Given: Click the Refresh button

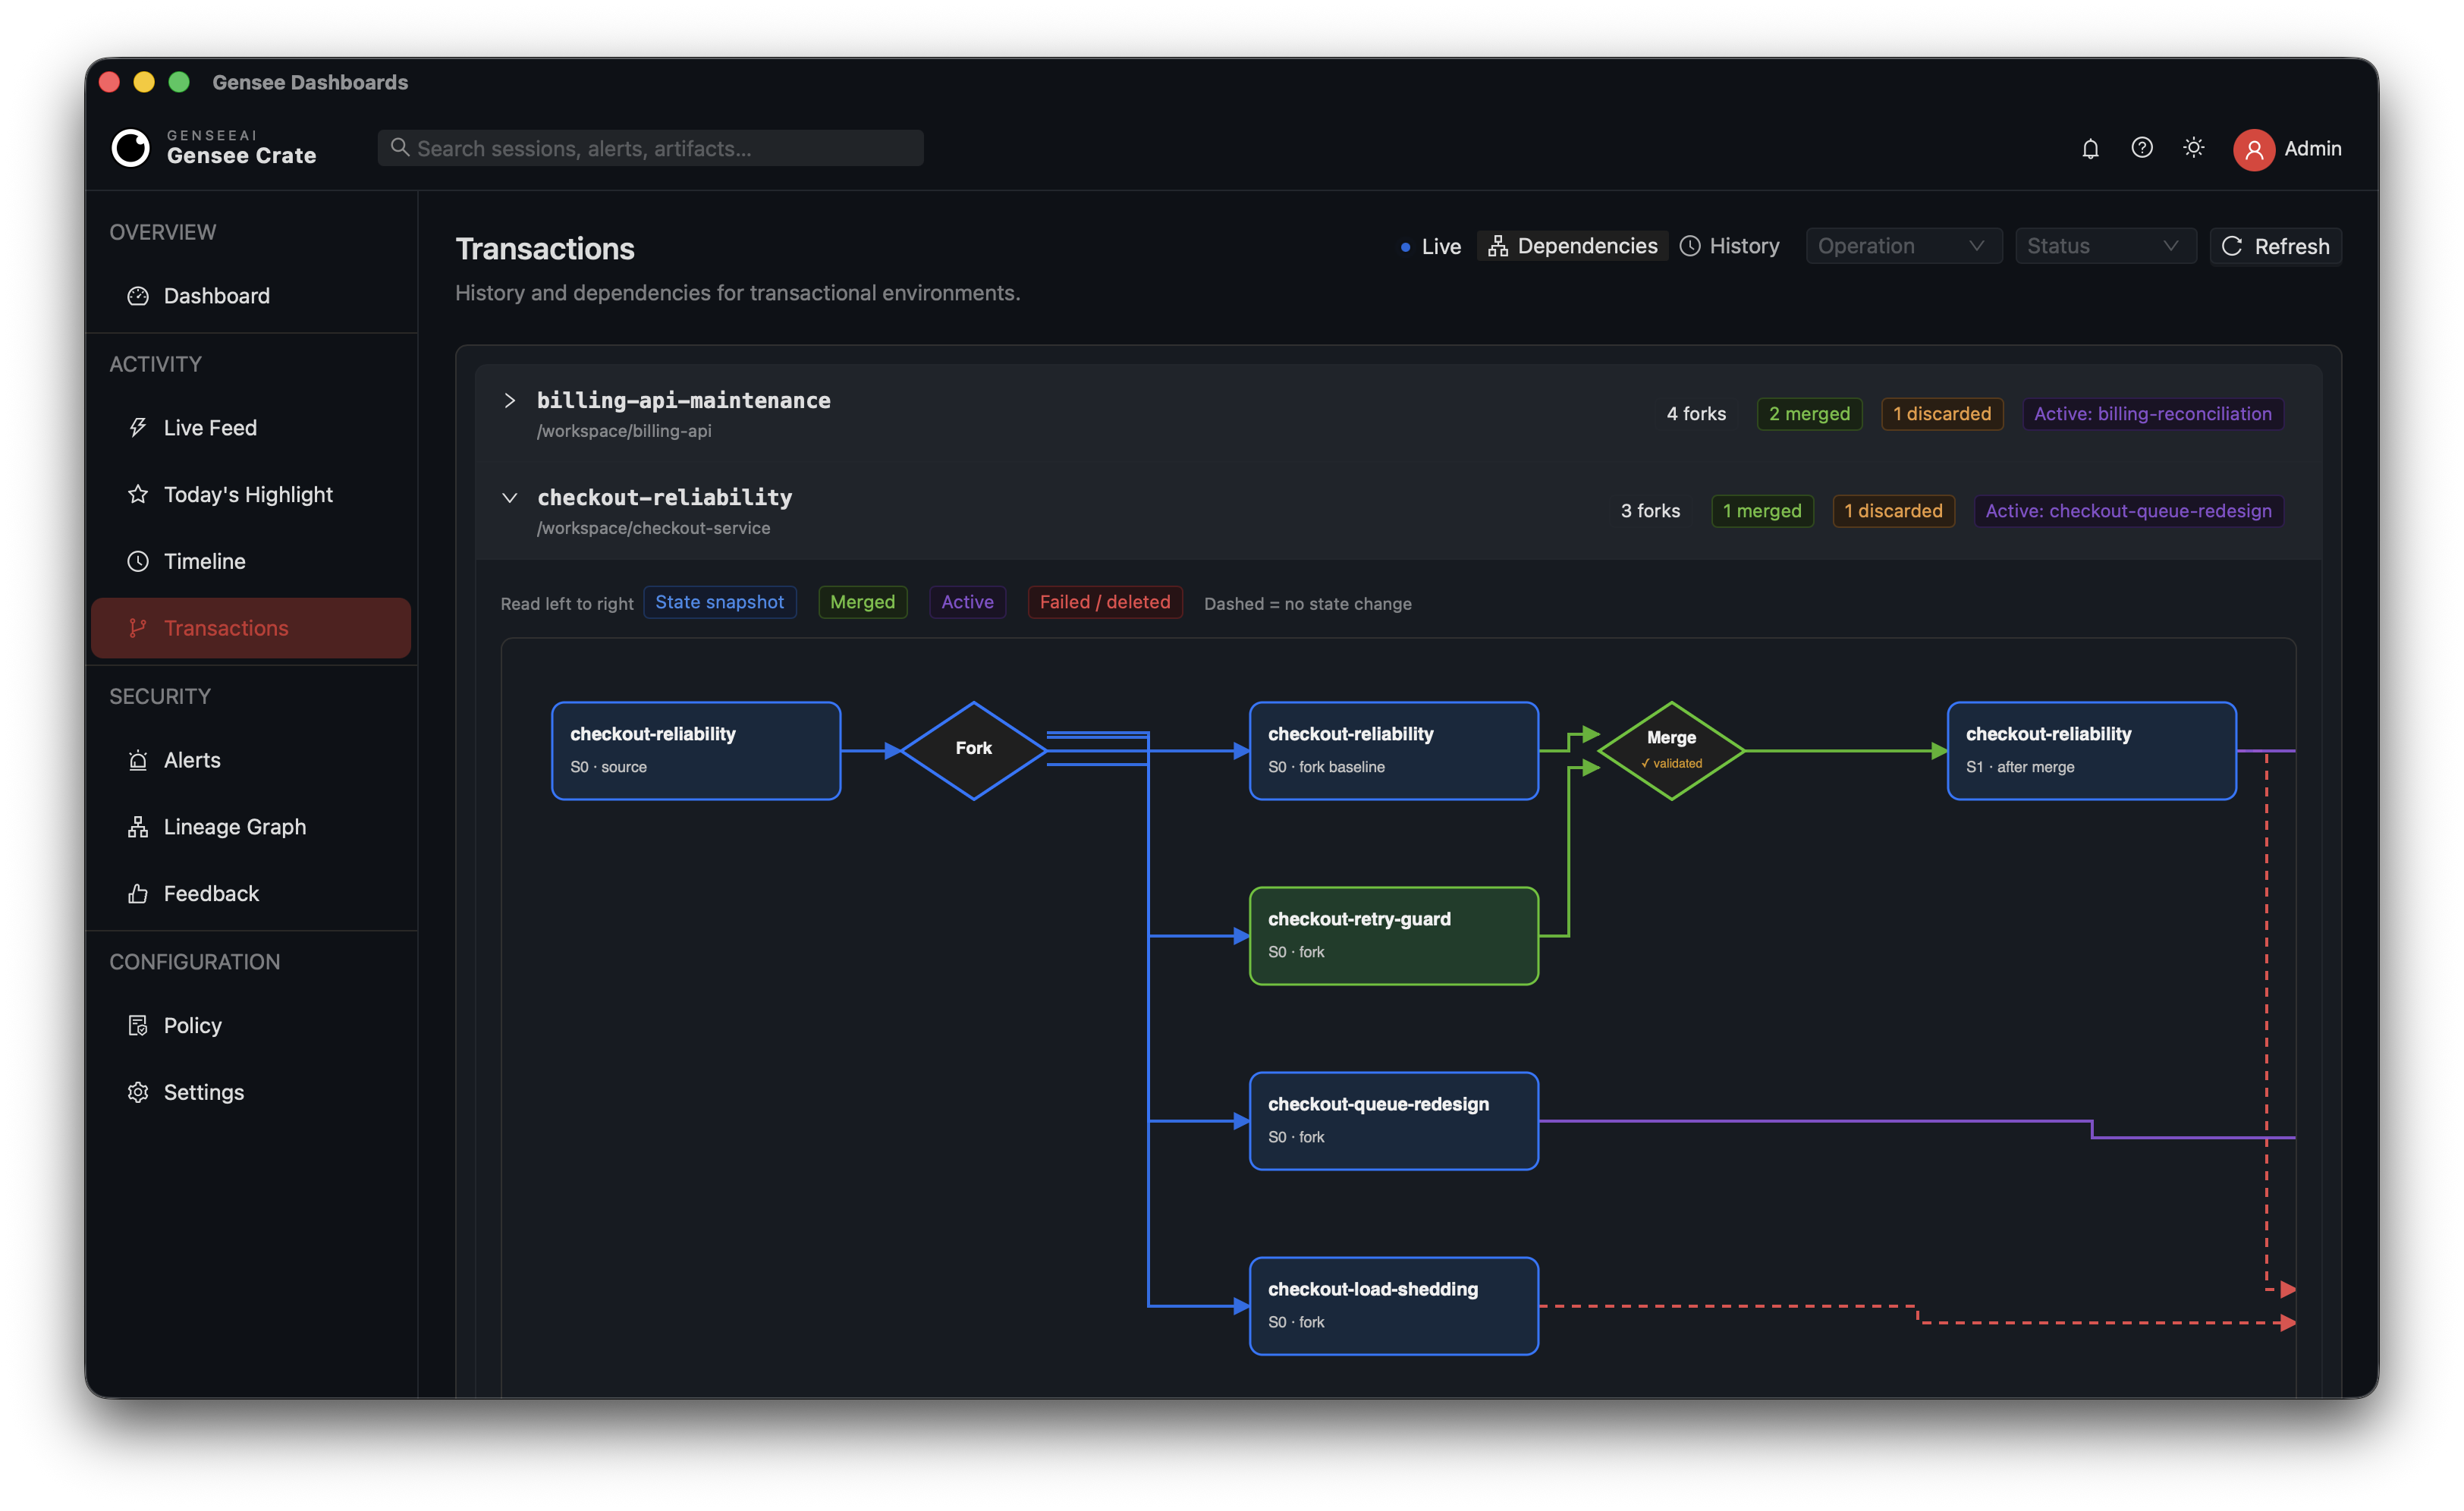Looking at the screenshot, I should (x=2275, y=246).
